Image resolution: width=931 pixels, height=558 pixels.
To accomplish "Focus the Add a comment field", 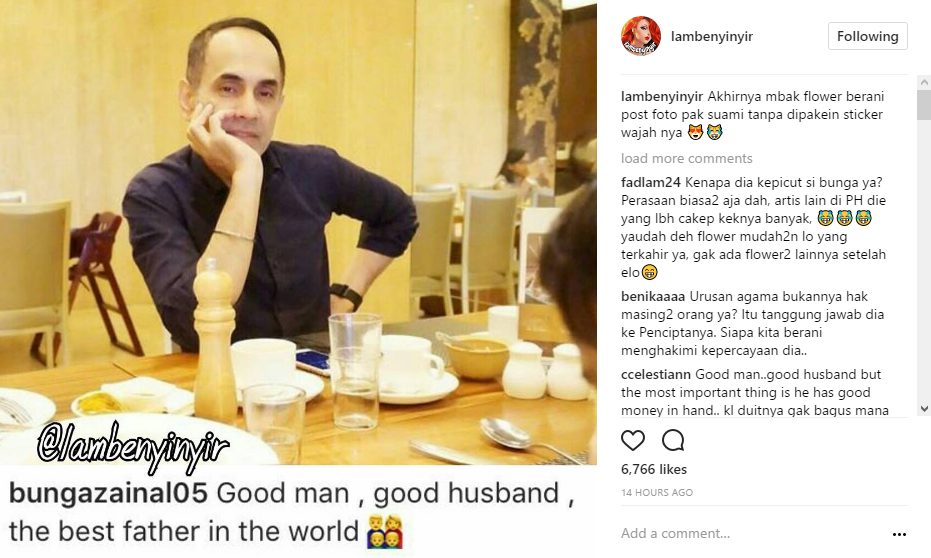I will click(x=754, y=533).
